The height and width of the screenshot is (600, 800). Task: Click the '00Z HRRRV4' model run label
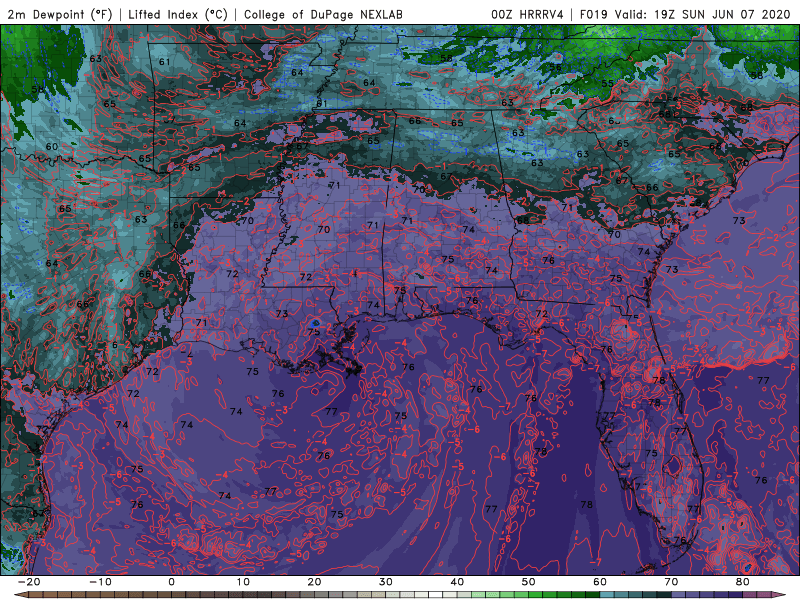tap(528, 14)
